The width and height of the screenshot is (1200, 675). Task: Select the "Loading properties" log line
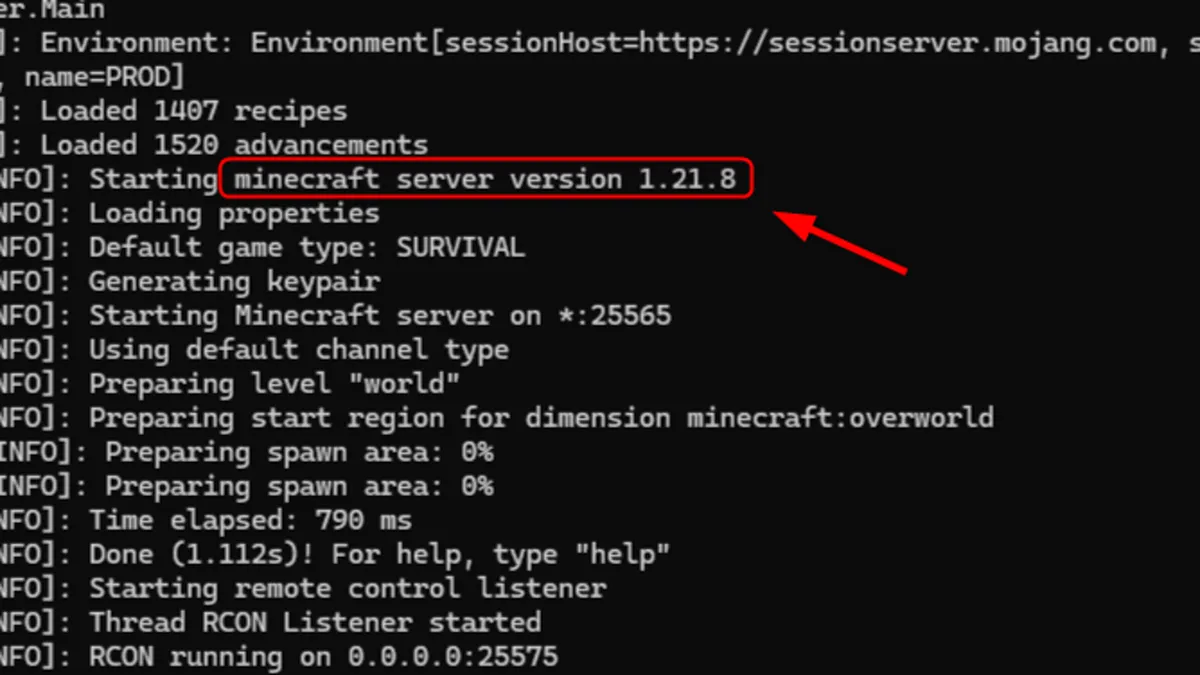point(234,214)
